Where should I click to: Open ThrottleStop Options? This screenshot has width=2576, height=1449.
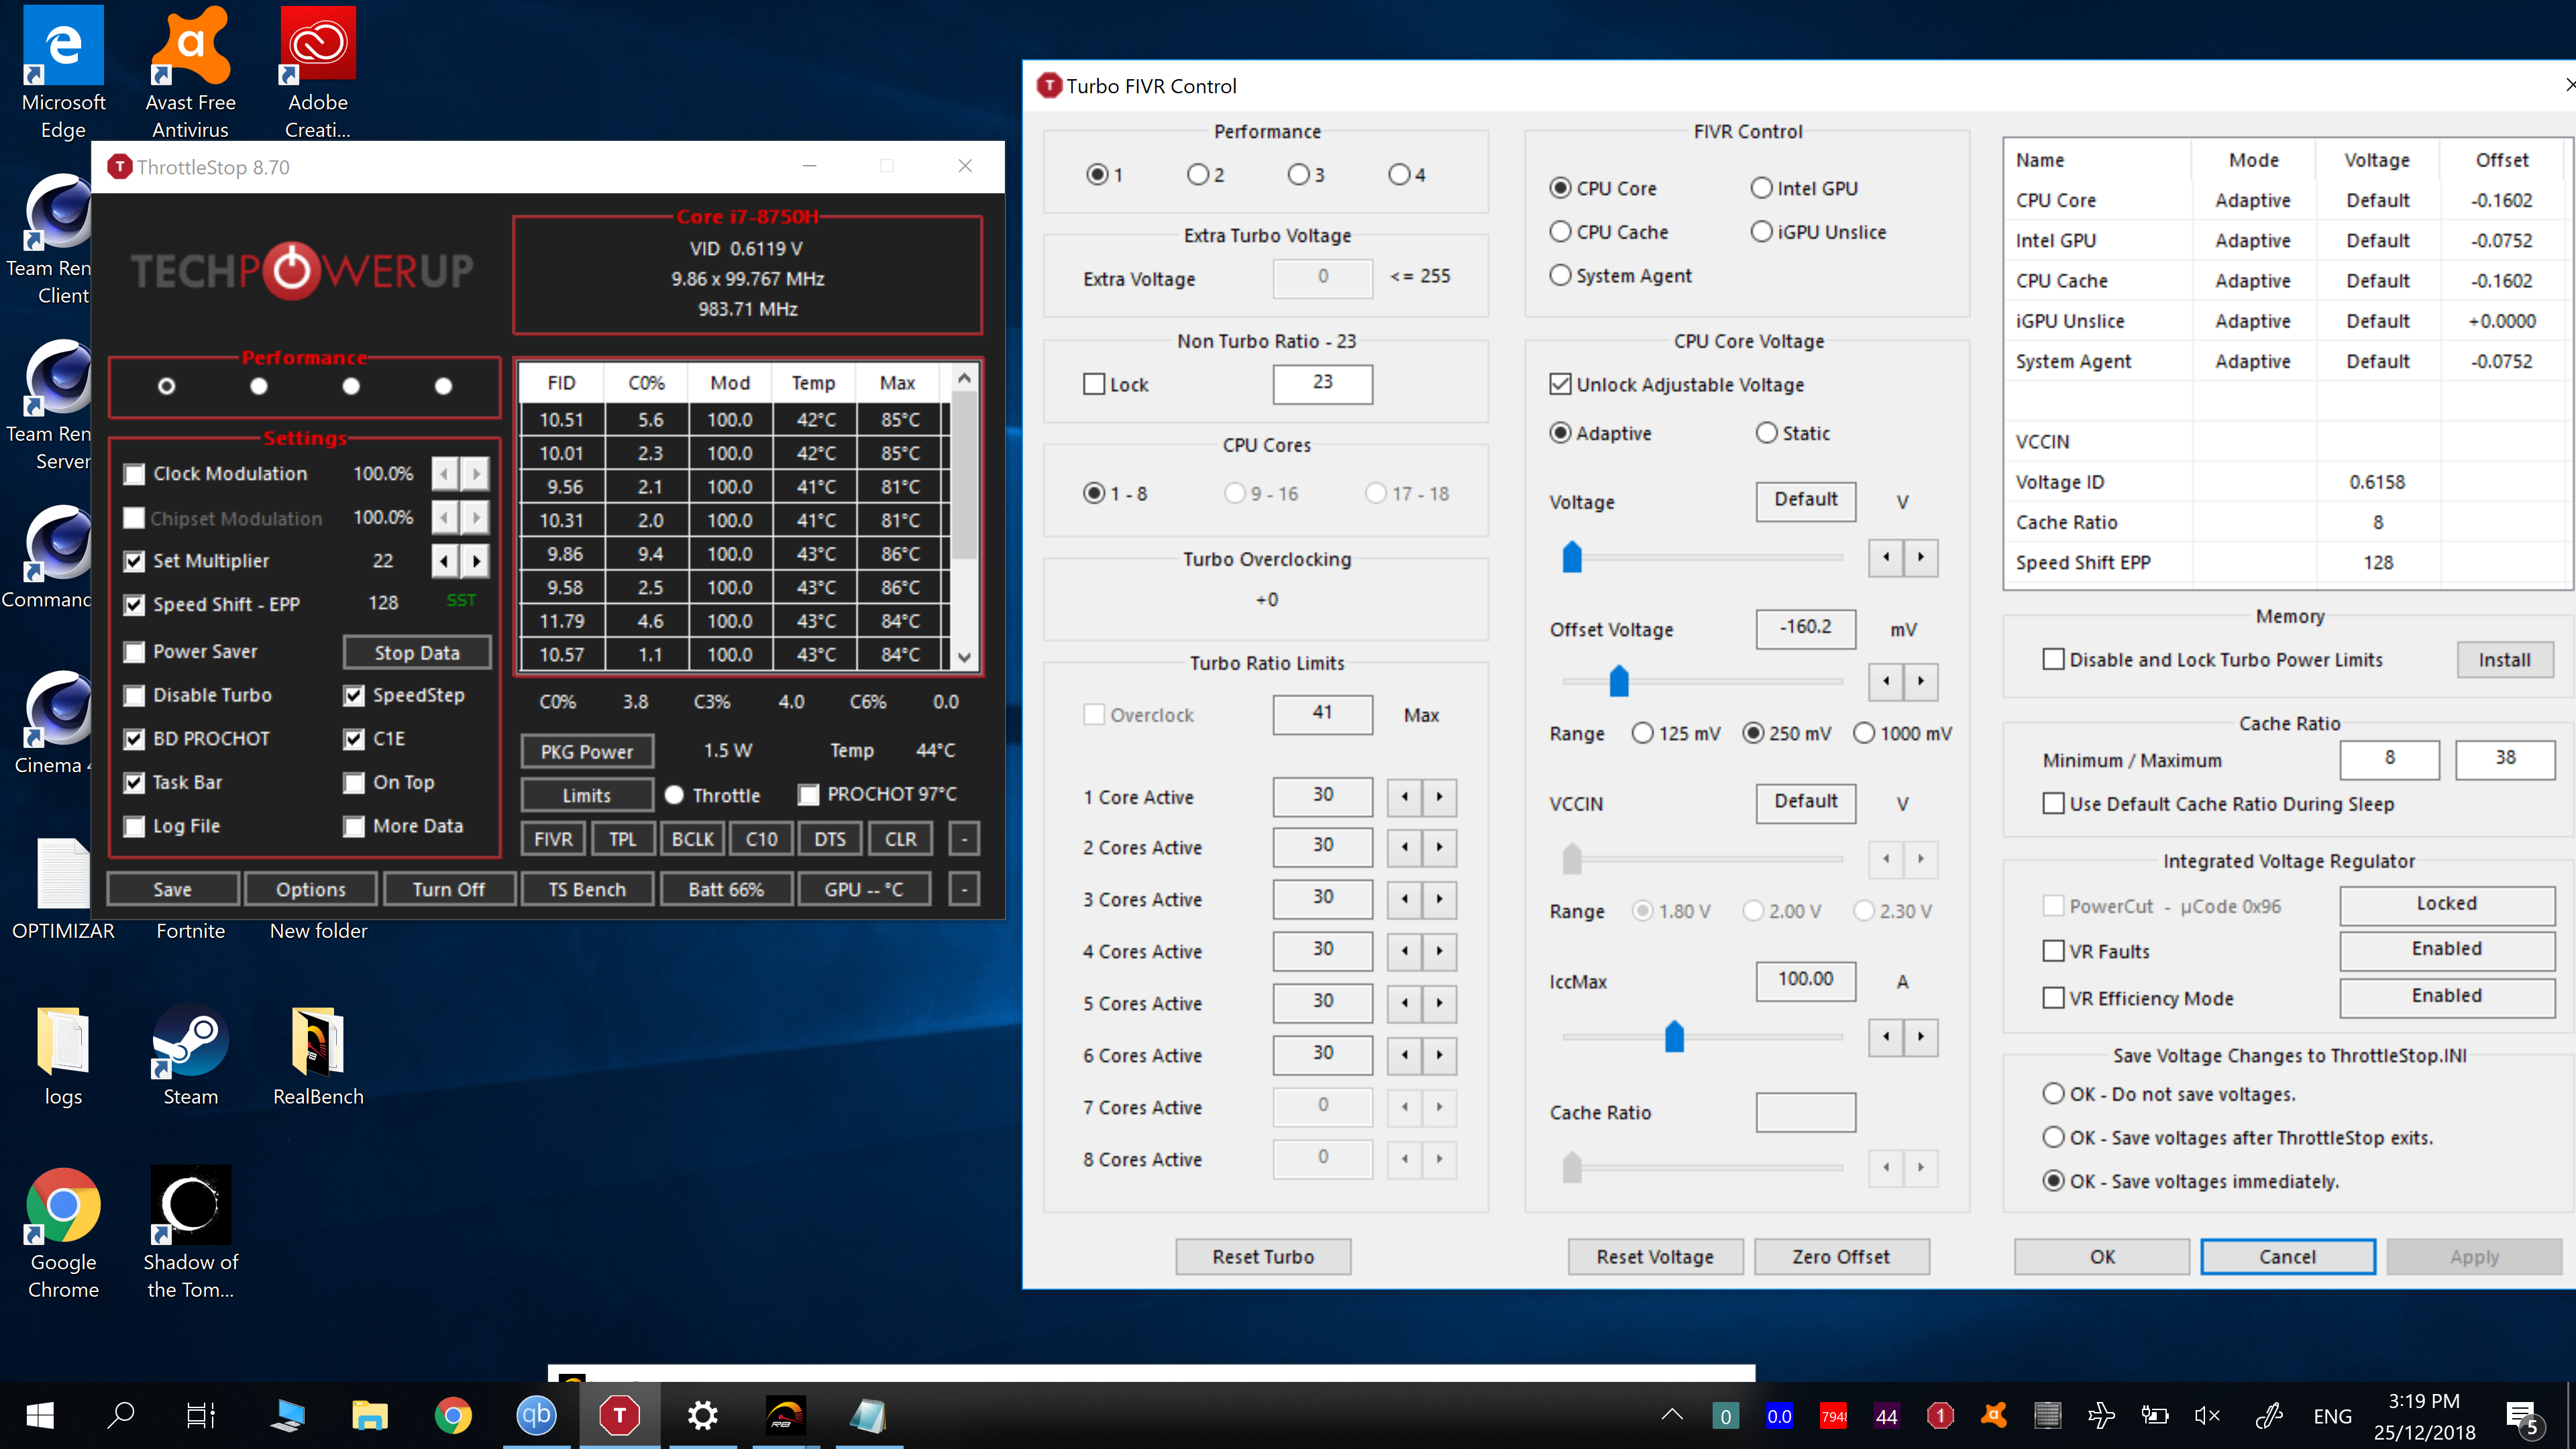[311, 889]
